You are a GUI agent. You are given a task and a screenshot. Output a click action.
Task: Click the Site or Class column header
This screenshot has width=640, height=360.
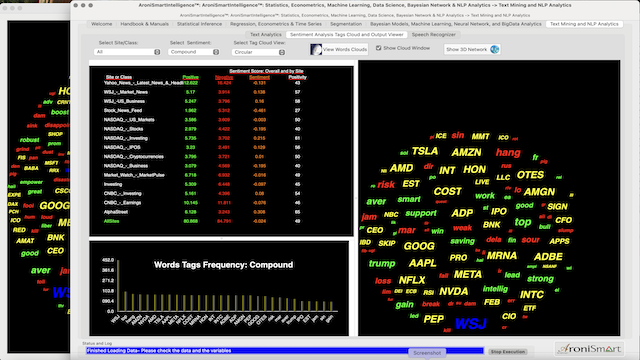[x=119, y=77]
